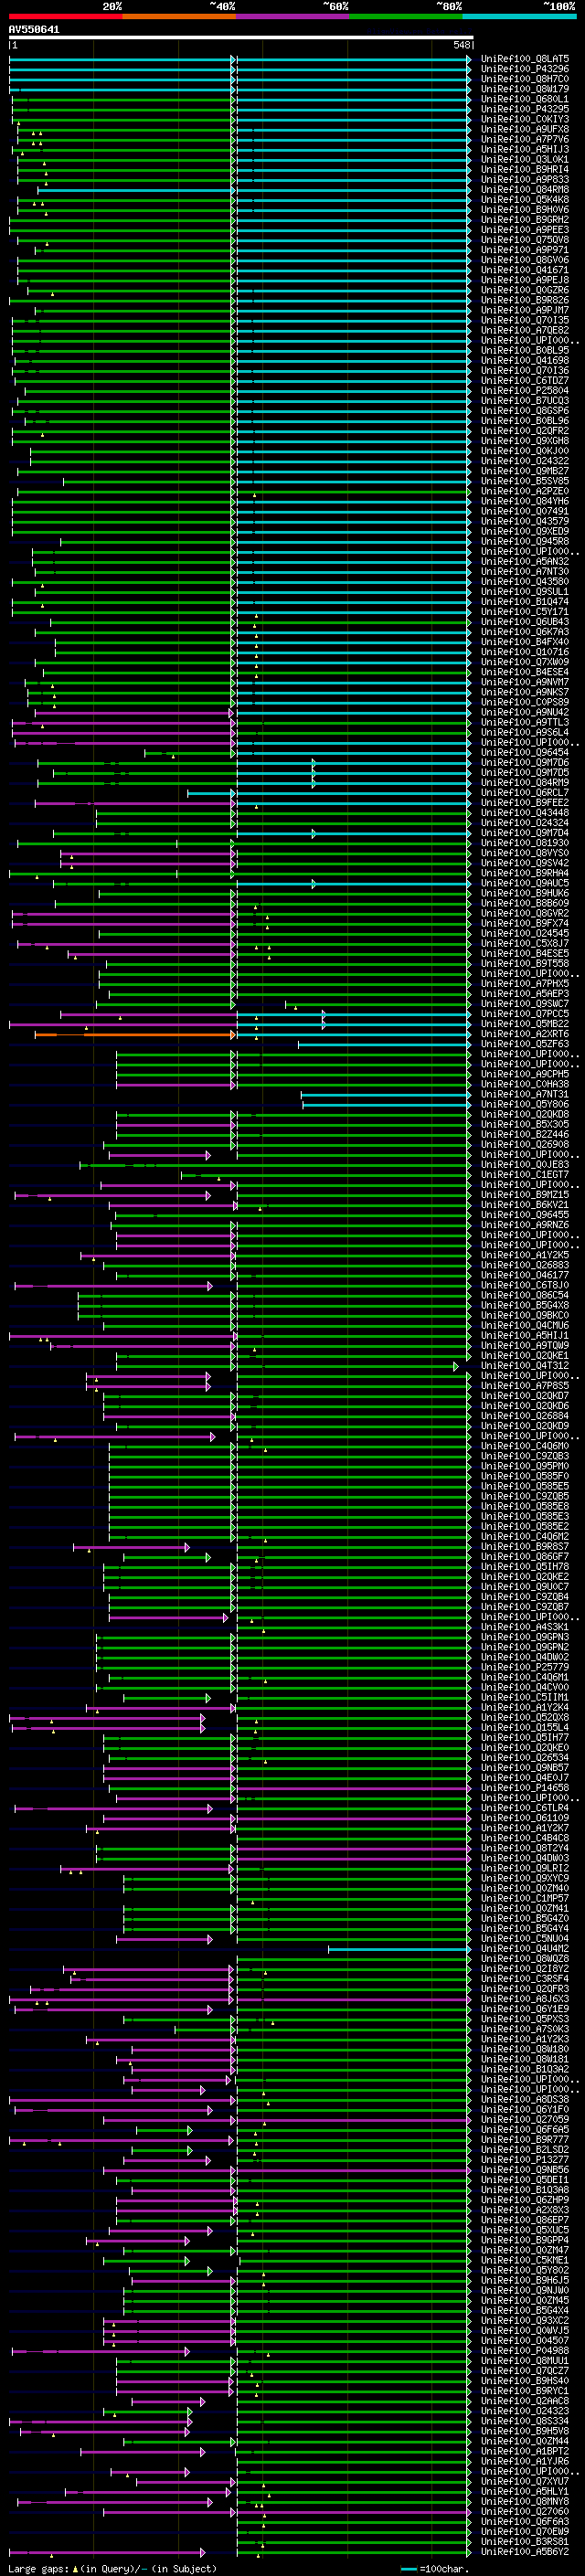Click the UniRef100_Q84RM8 label
The image size is (585, 2576).
[x=525, y=190]
